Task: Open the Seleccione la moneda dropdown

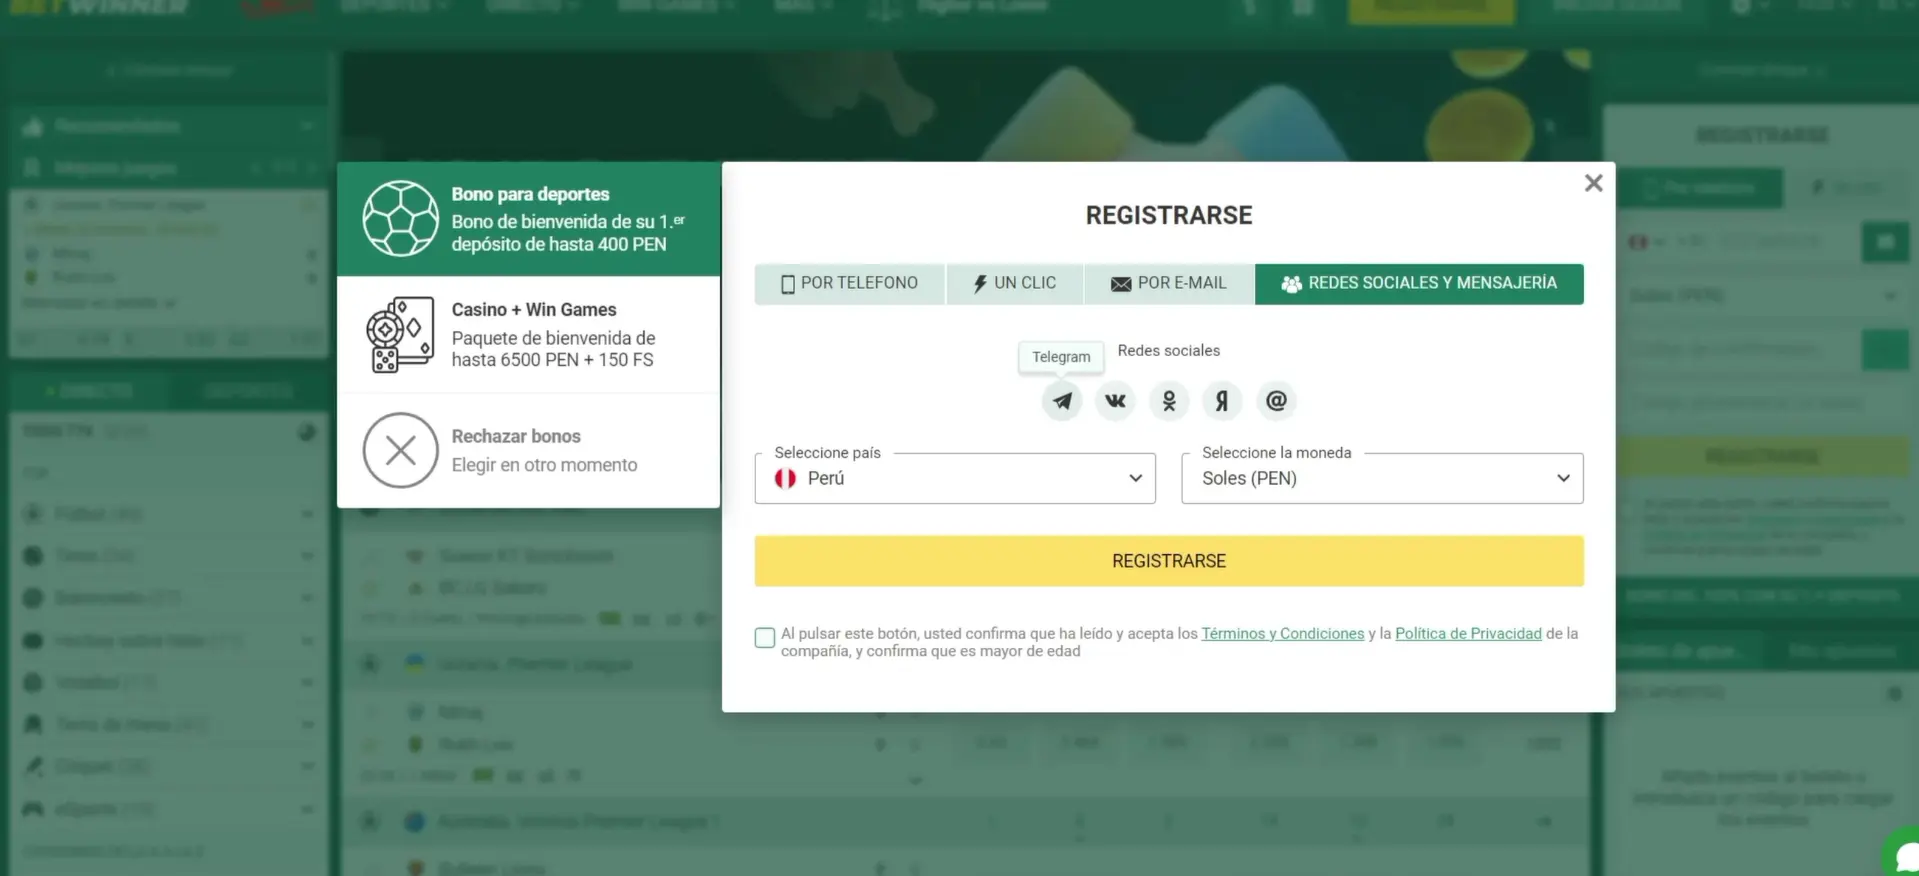Action: pos(1382,478)
